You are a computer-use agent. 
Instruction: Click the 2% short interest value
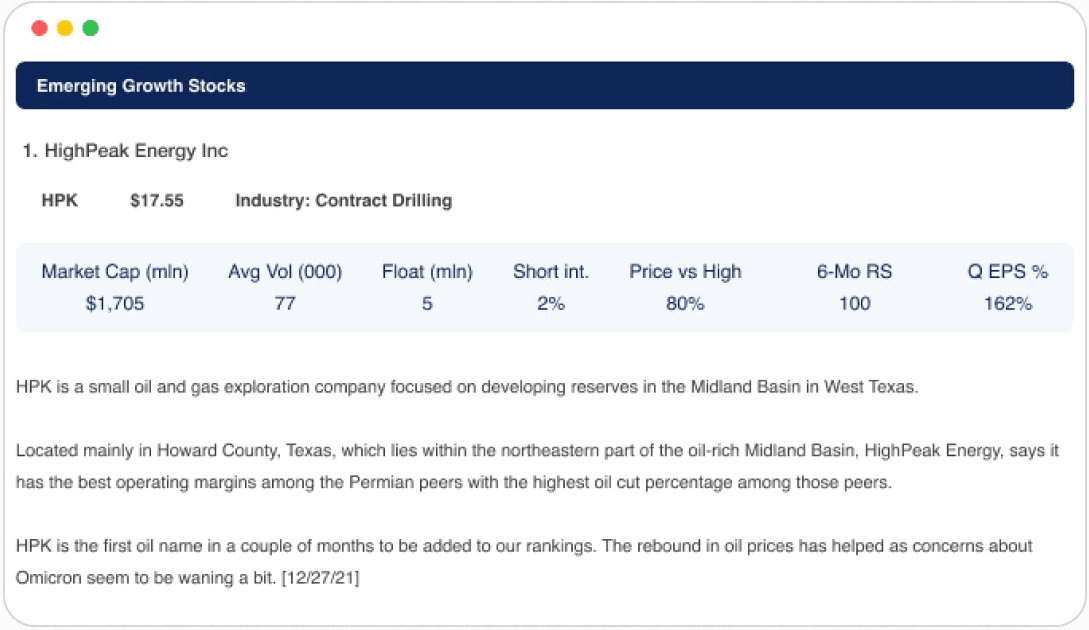tap(551, 304)
